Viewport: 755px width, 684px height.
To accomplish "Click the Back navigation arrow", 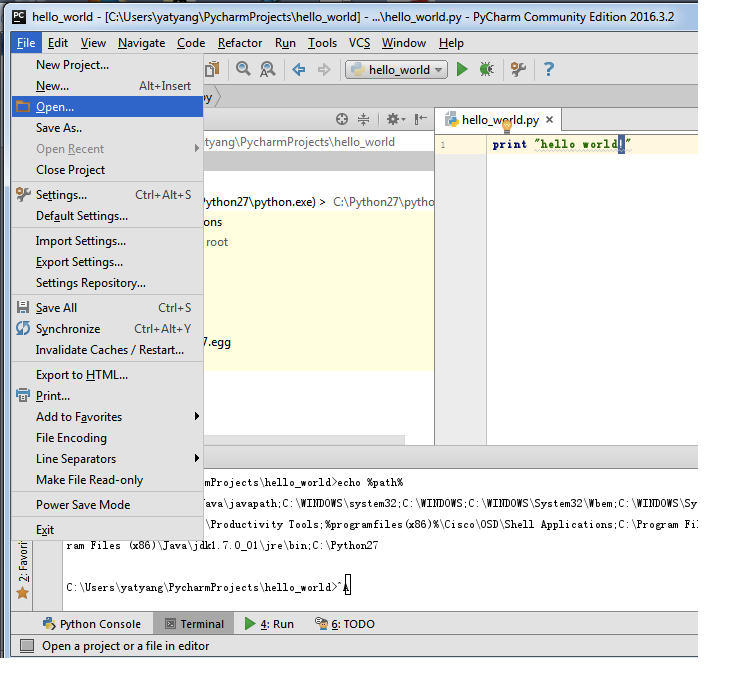I will tap(299, 69).
